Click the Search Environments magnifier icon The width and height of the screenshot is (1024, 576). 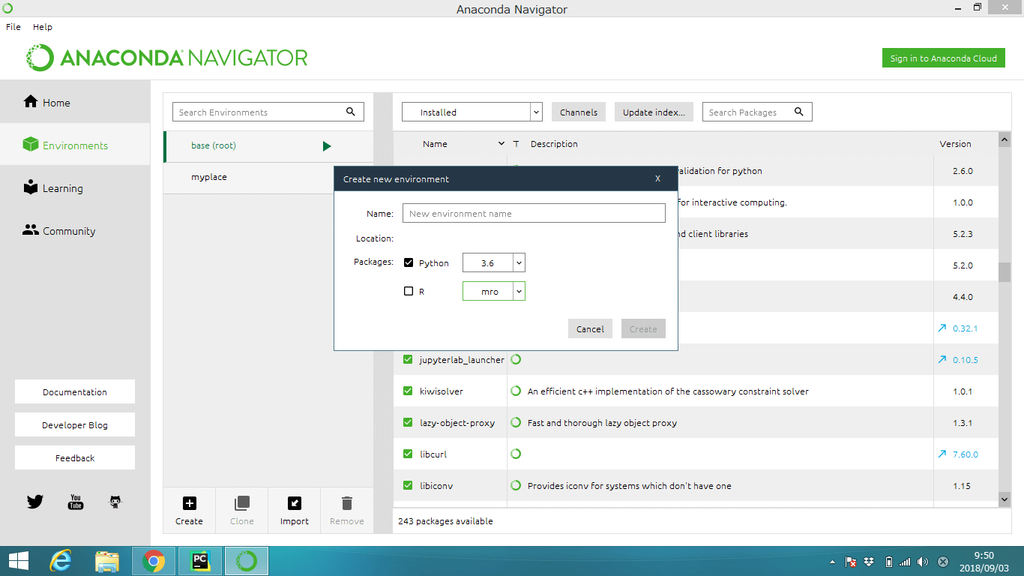(x=350, y=112)
